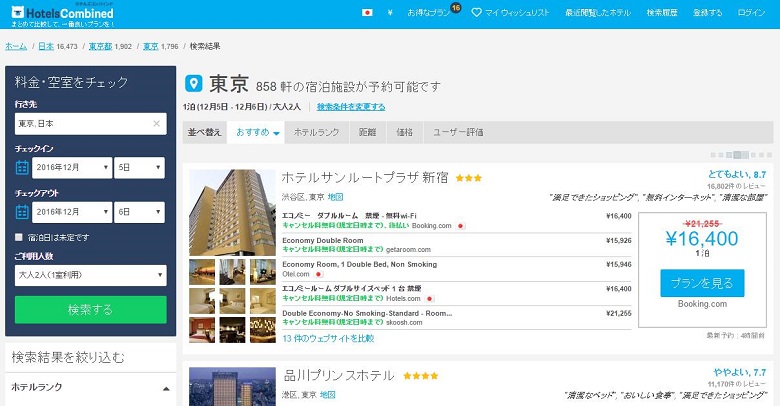Click the プランを見る button
The width and height of the screenshot is (780, 406).
coord(702,283)
